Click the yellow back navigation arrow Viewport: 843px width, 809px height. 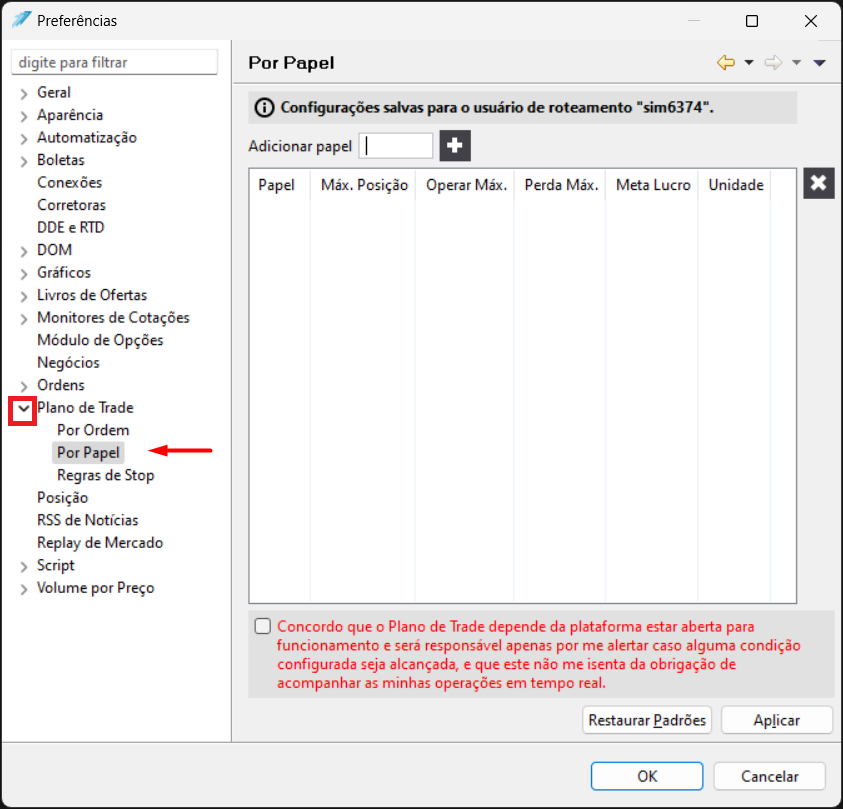click(x=726, y=63)
